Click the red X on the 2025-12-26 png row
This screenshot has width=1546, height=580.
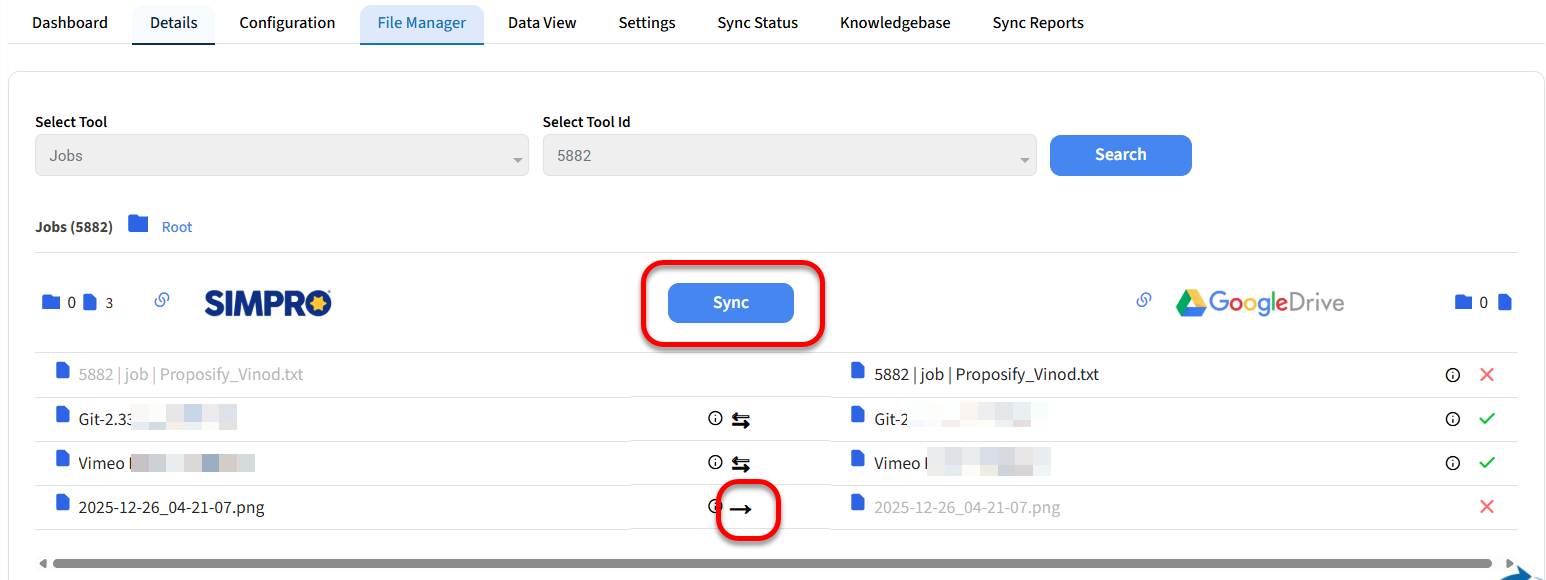tap(1486, 507)
